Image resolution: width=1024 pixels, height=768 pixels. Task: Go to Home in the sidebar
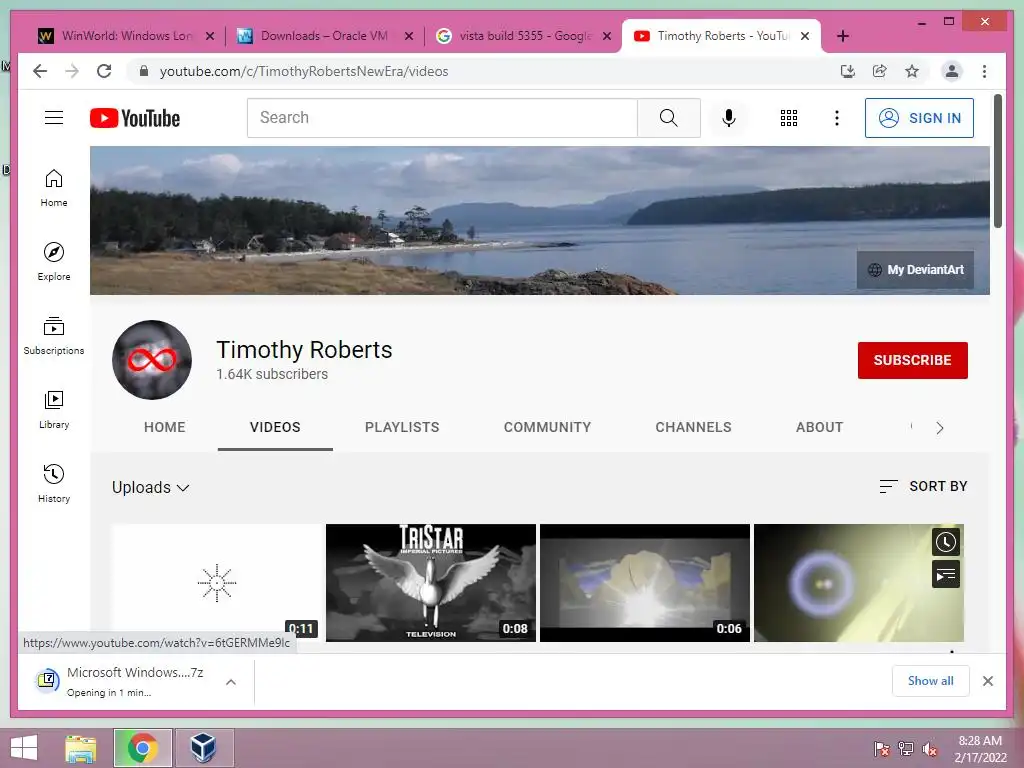54,188
